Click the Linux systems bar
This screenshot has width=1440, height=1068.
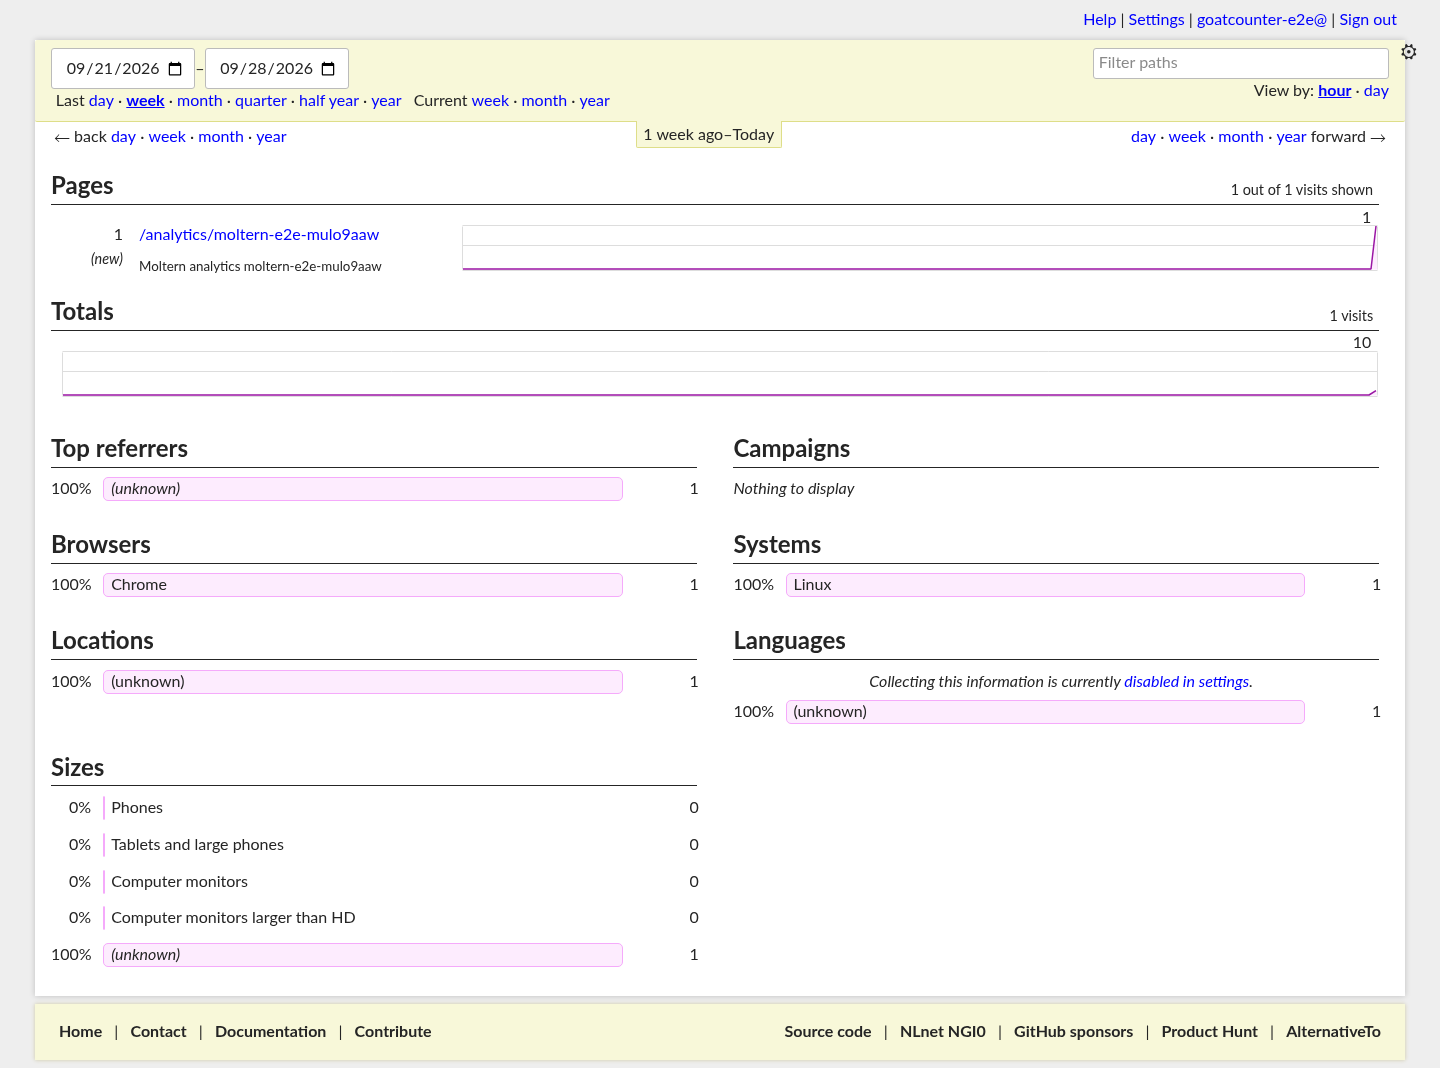[1045, 585]
